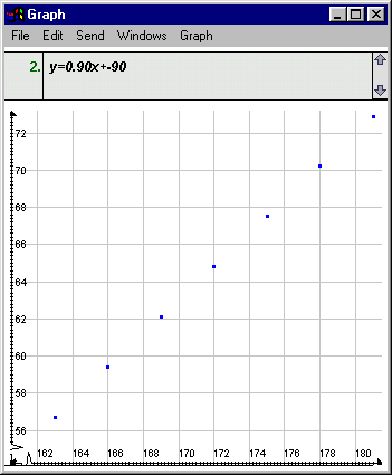Select equation number 2. label

click(35, 68)
